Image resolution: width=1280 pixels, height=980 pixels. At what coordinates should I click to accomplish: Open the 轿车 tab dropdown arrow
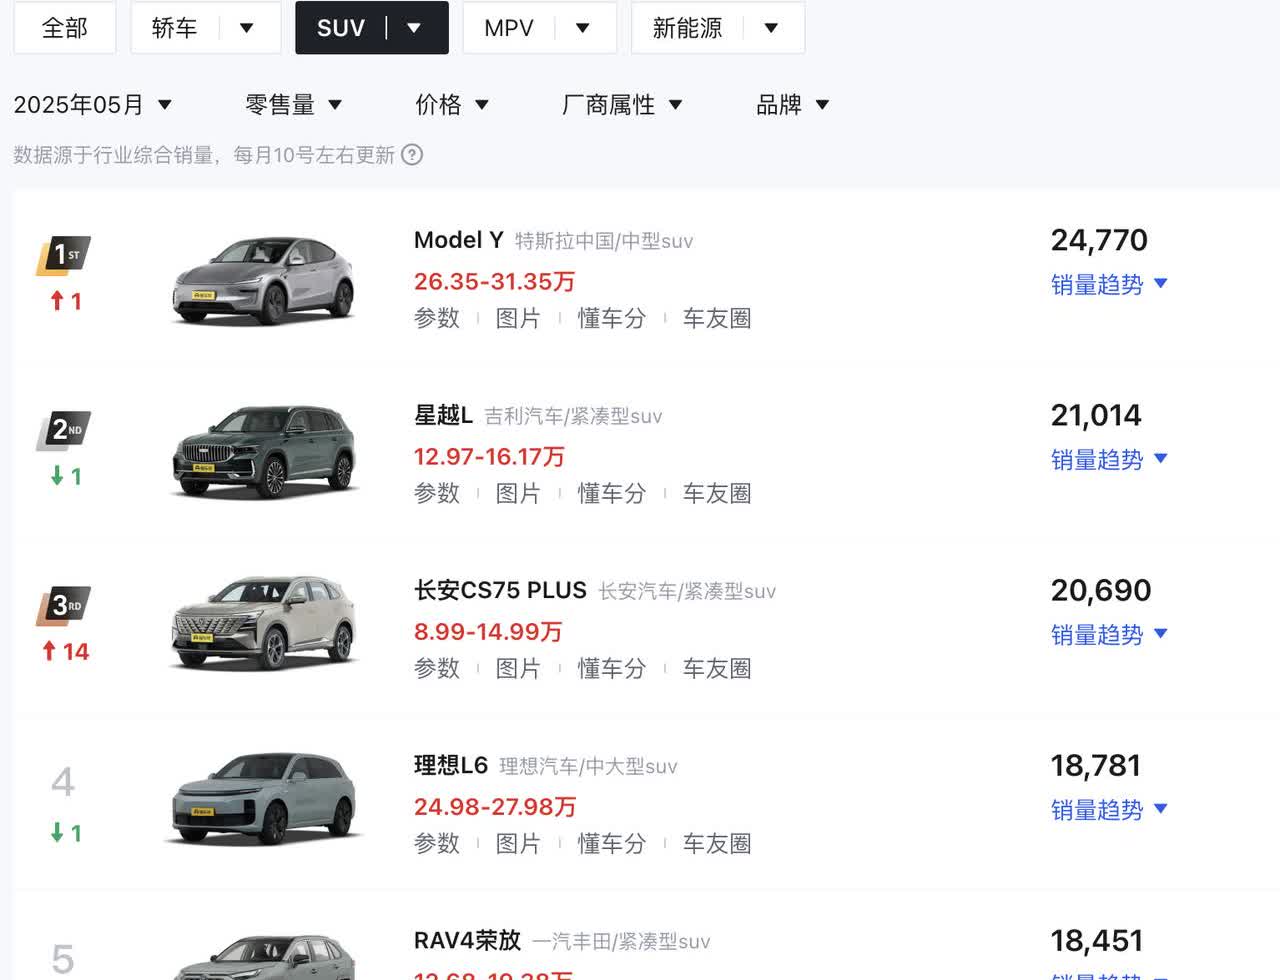point(247,28)
